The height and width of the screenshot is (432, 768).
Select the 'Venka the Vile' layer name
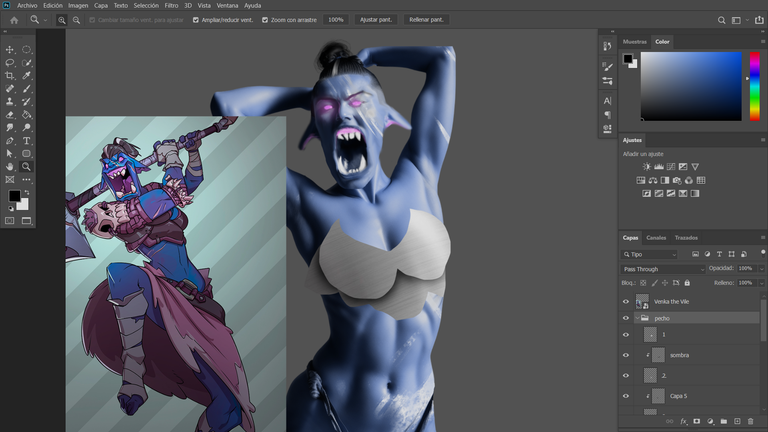tap(672, 302)
